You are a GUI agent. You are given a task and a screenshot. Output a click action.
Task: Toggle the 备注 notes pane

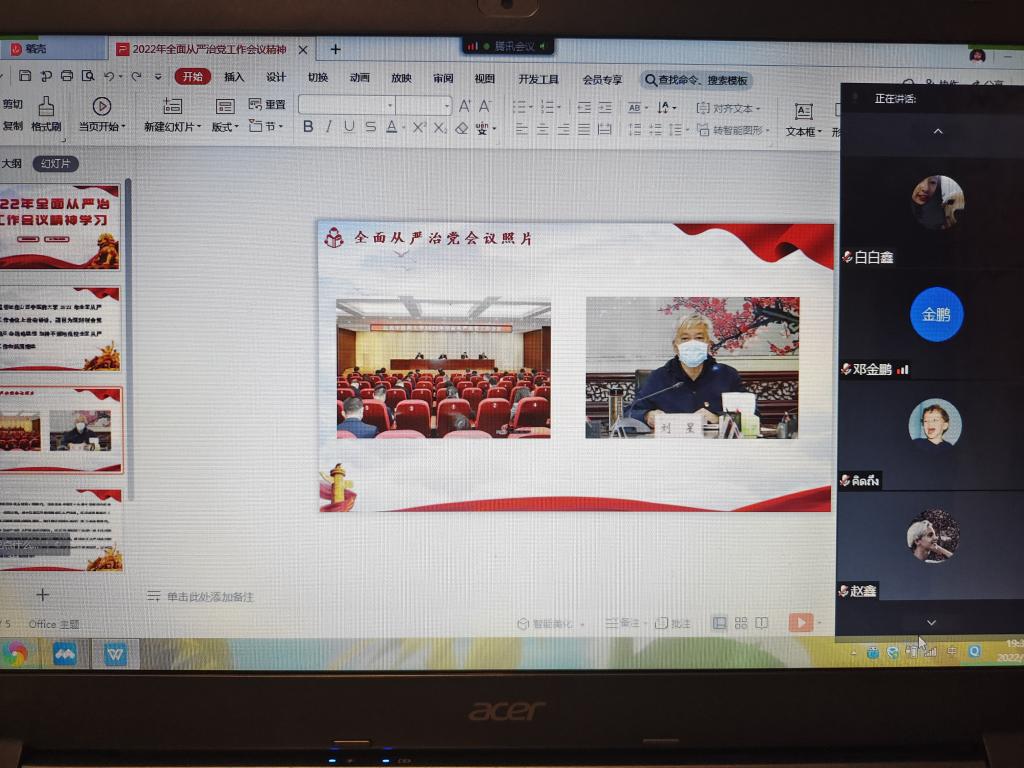(x=622, y=623)
